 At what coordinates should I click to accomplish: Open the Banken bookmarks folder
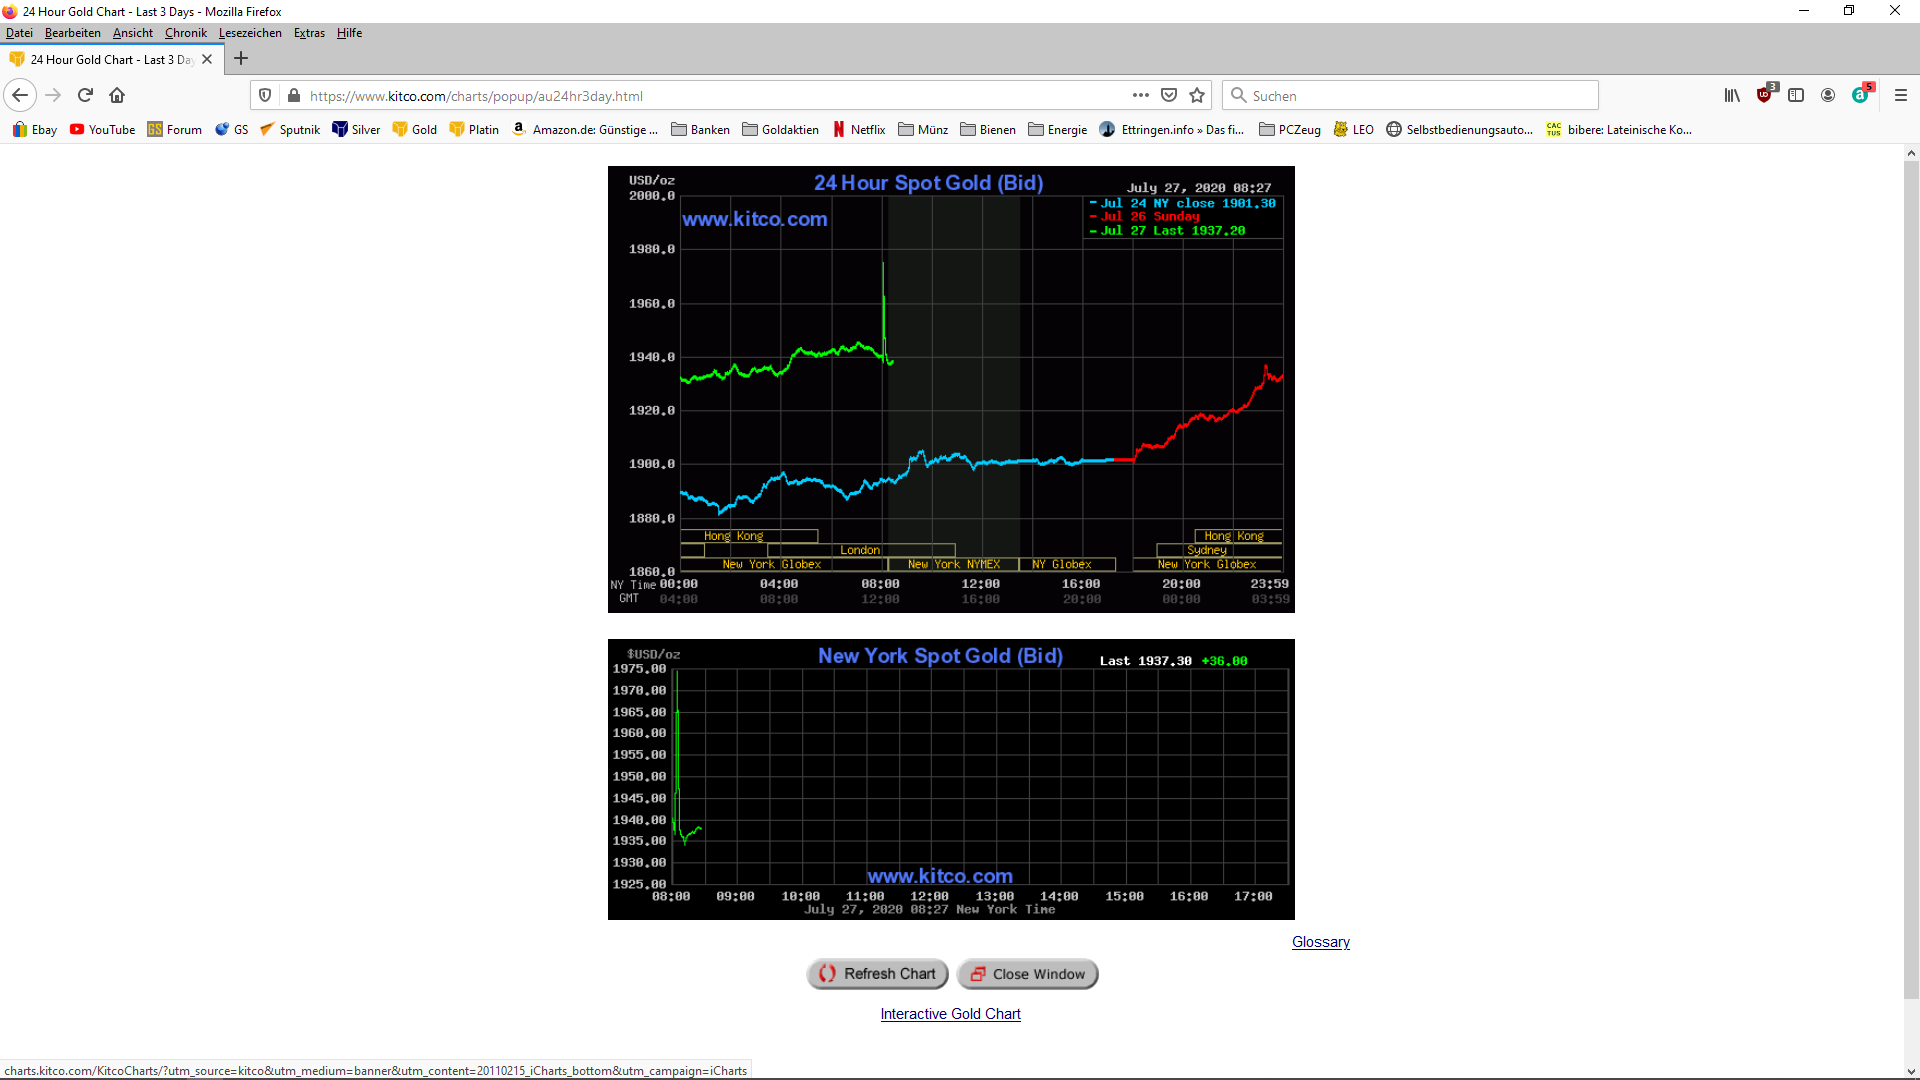click(x=700, y=129)
